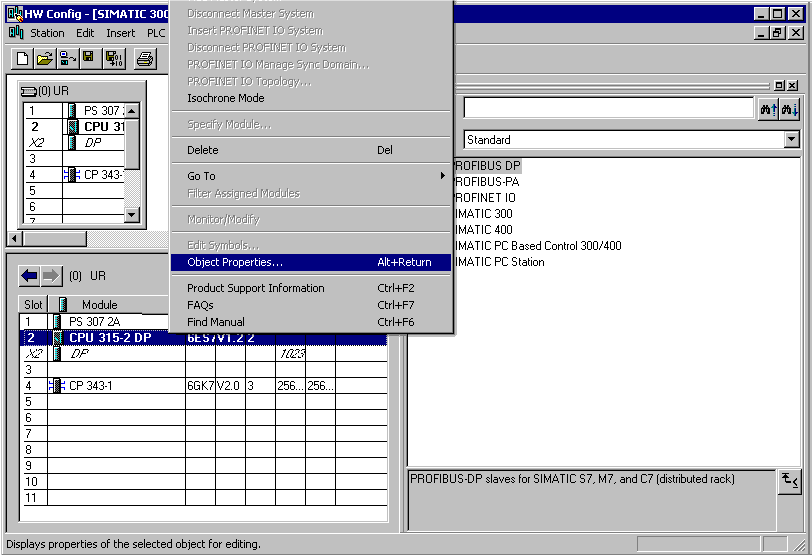This screenshot has width=812, height=555.
Task: Click the Save and Compile toolbar icon
Action: pyautogui.click(x=89, y=59)
